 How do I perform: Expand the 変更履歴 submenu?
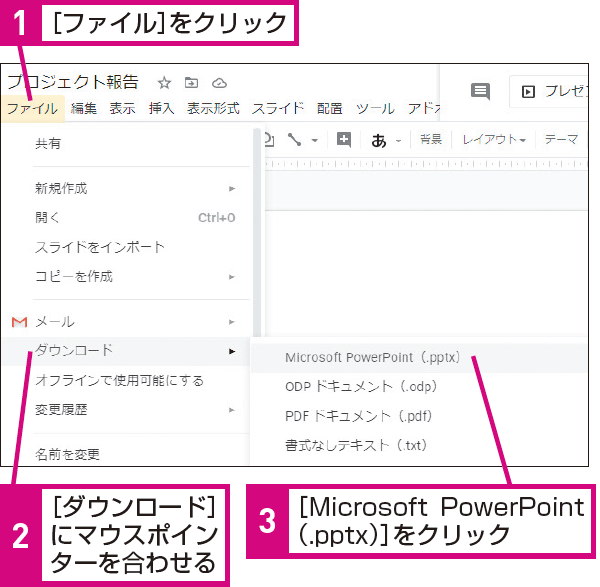[x=126, y=410]
